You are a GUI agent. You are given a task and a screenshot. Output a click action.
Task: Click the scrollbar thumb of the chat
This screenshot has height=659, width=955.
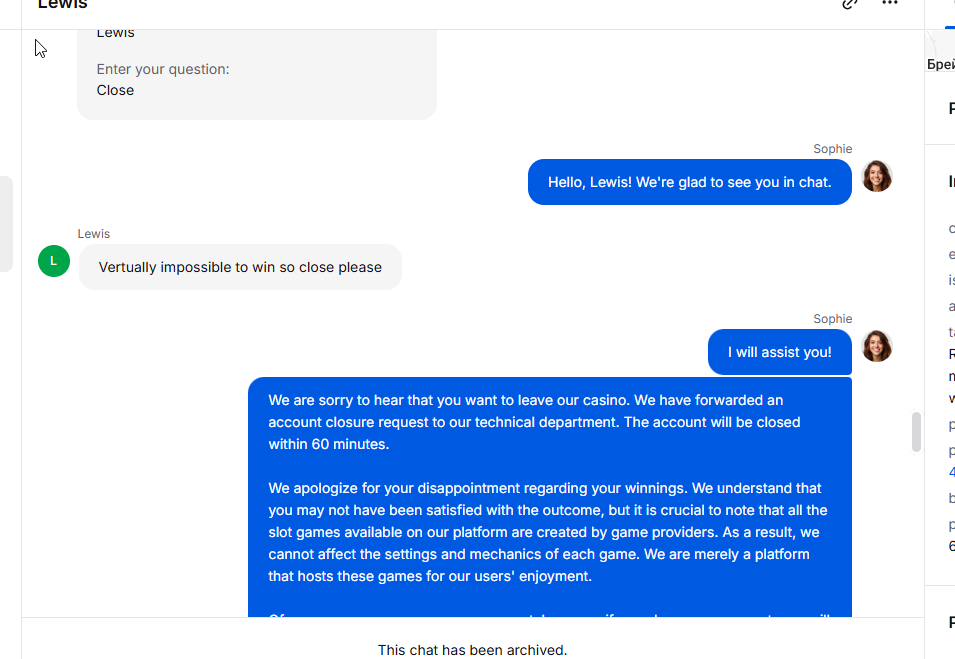point(916,432)
